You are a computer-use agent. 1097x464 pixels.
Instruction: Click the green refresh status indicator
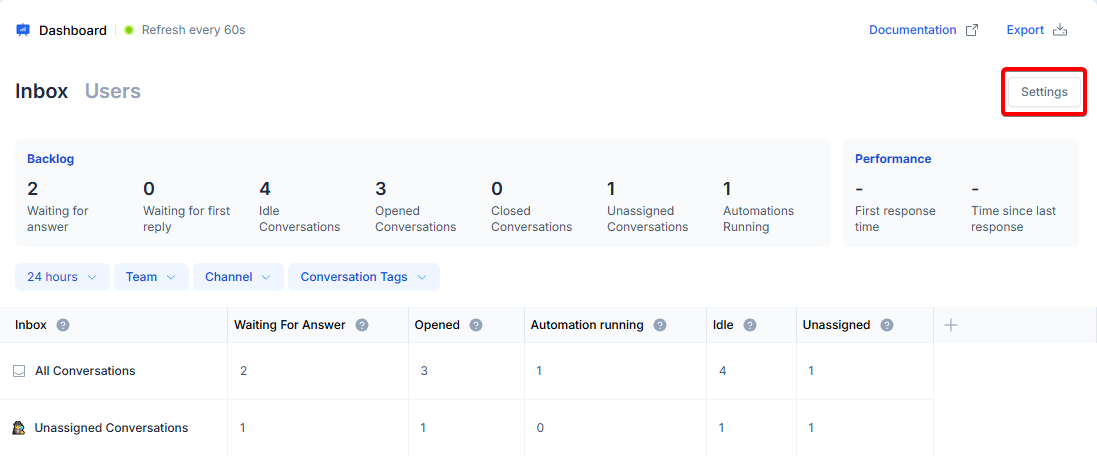(129, 30)
